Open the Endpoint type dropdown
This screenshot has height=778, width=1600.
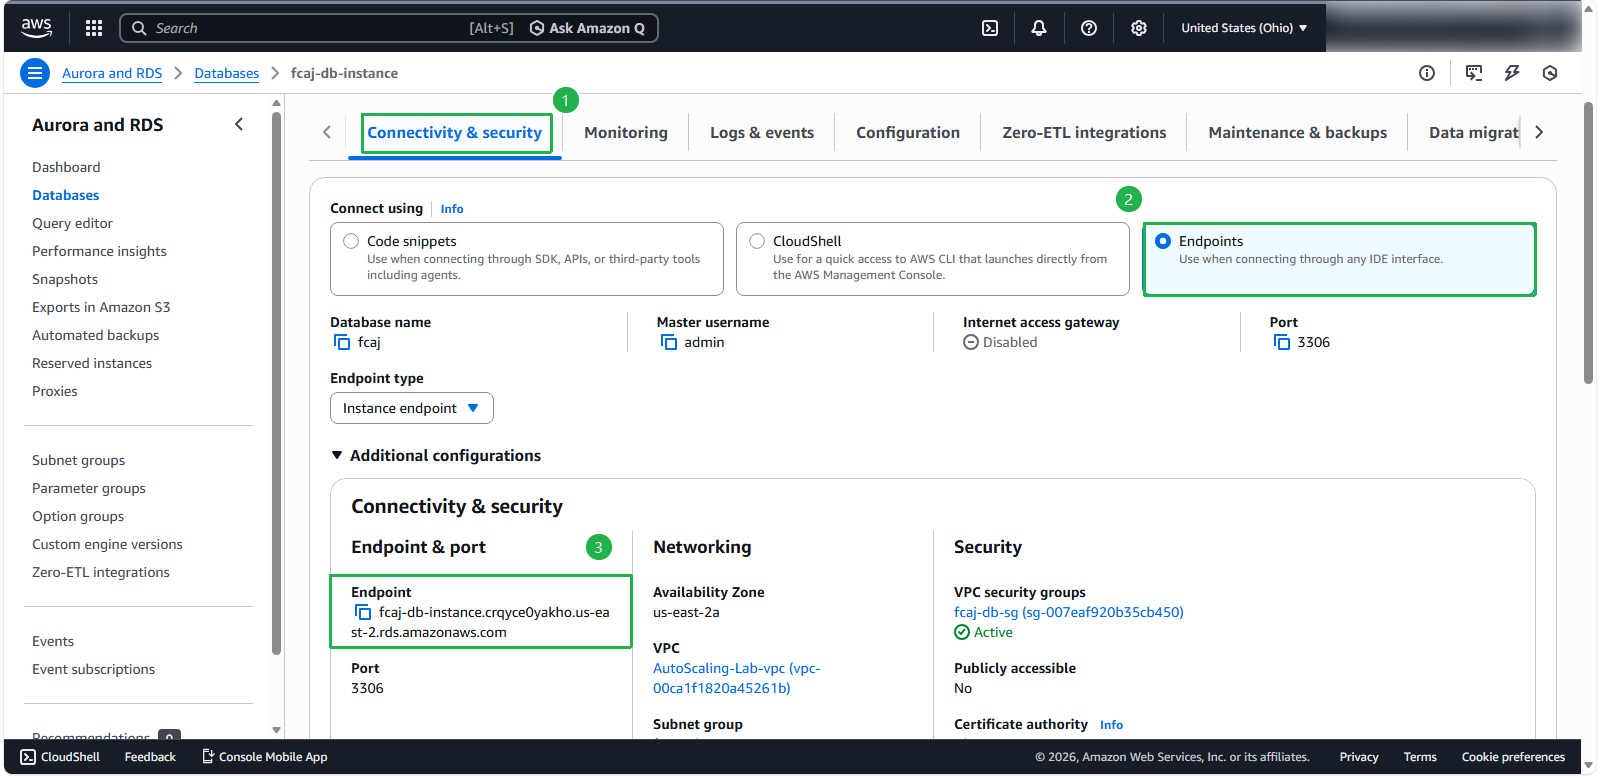point(412,408)
